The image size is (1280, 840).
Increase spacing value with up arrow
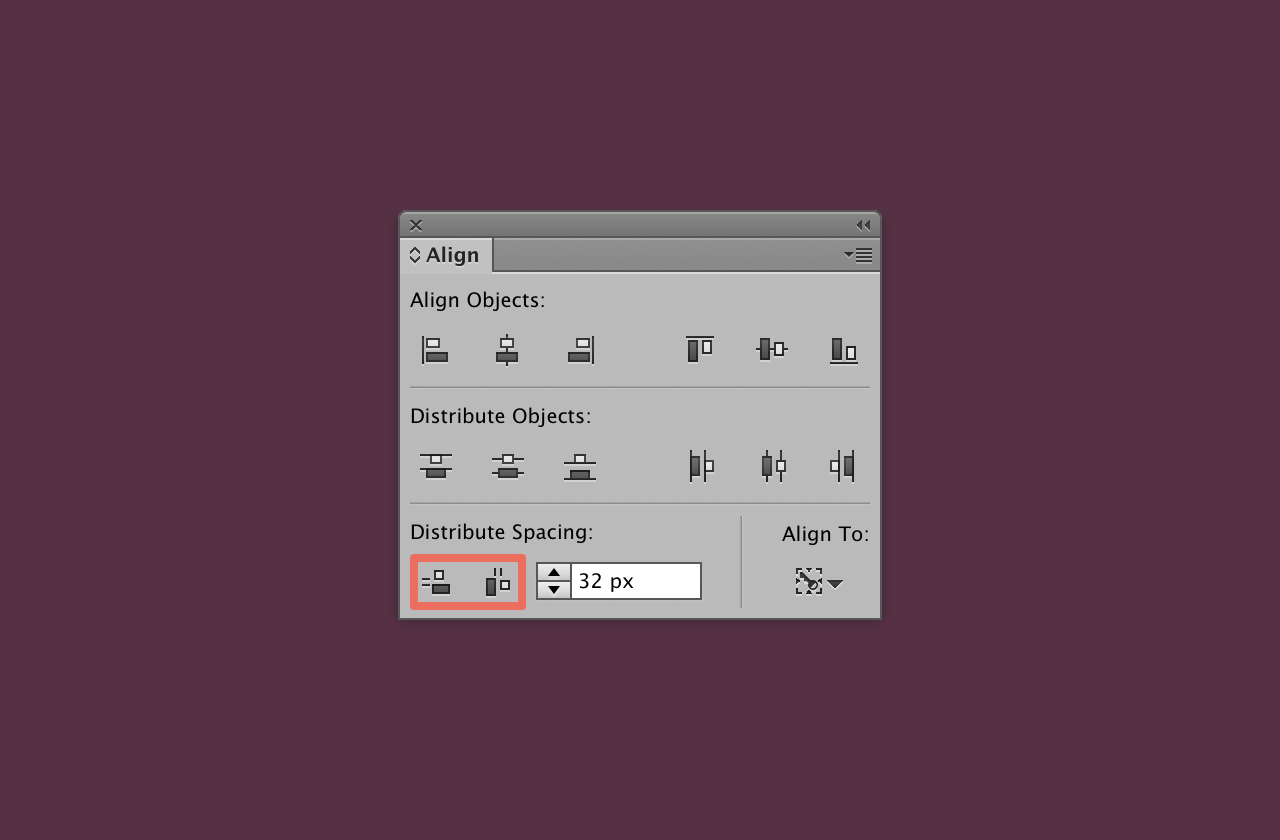click(554, 573)
